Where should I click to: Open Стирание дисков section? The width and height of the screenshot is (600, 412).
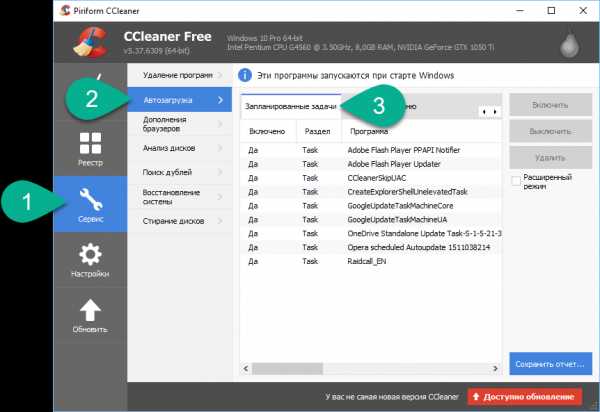[x=179, y=221]
